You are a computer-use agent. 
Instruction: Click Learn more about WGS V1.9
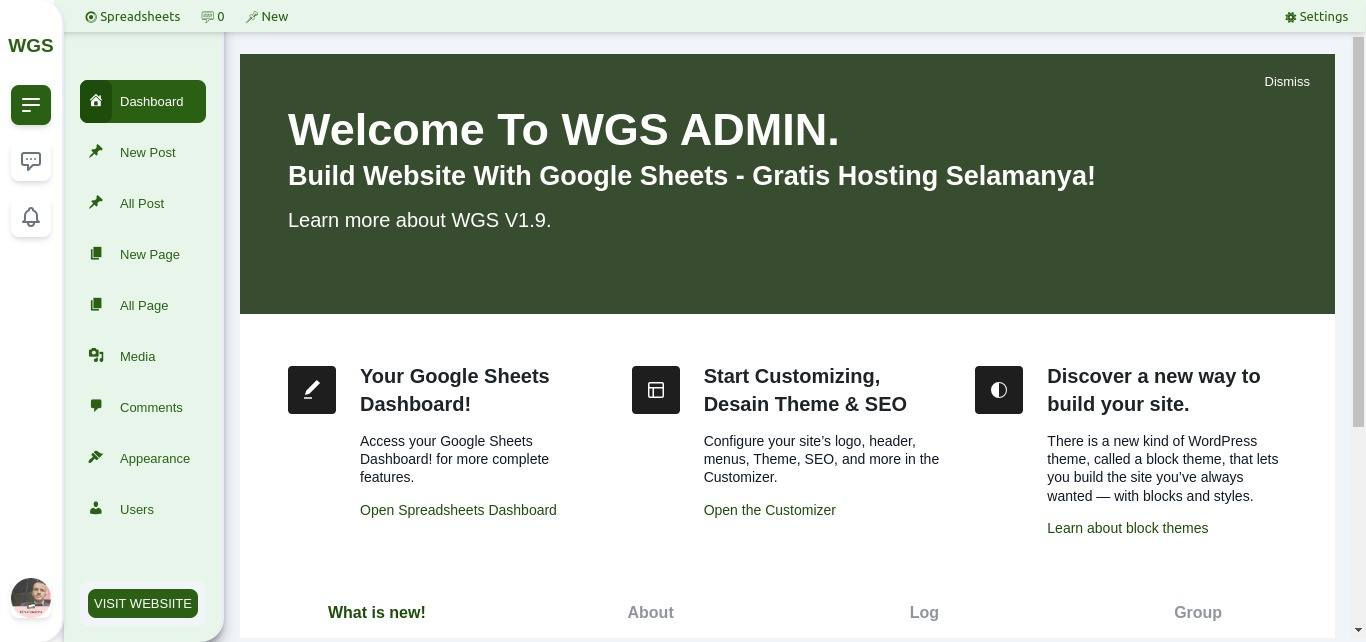(x=419, y=220)
